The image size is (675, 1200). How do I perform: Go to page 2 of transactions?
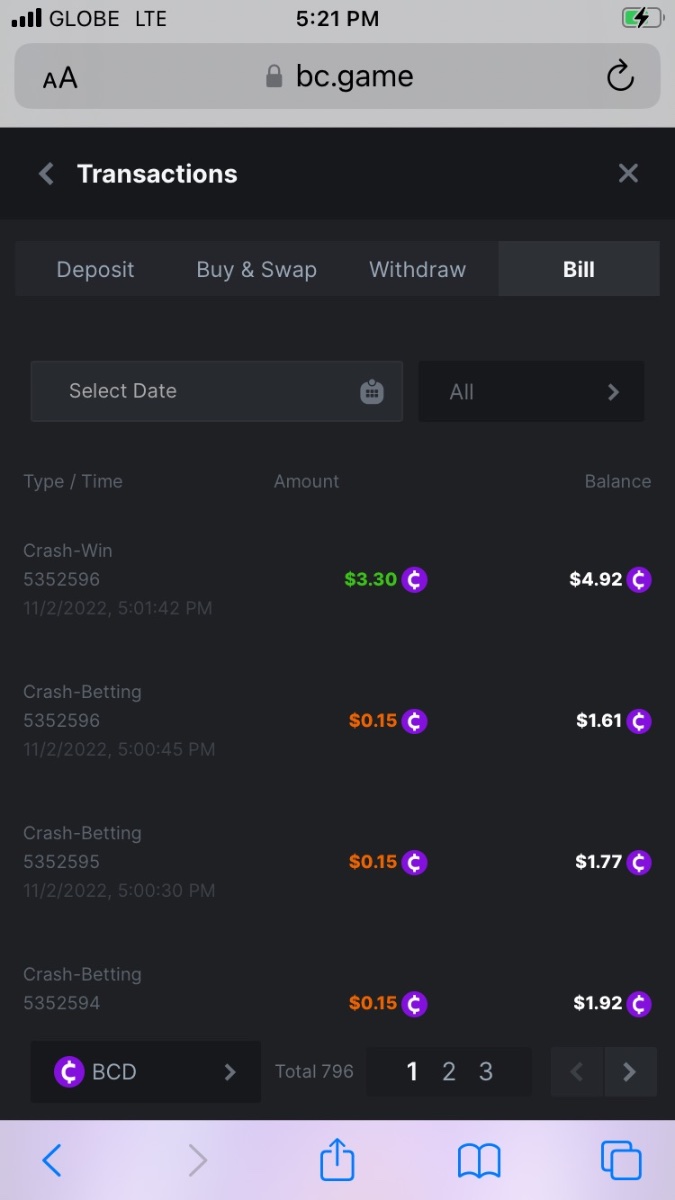449,1072
